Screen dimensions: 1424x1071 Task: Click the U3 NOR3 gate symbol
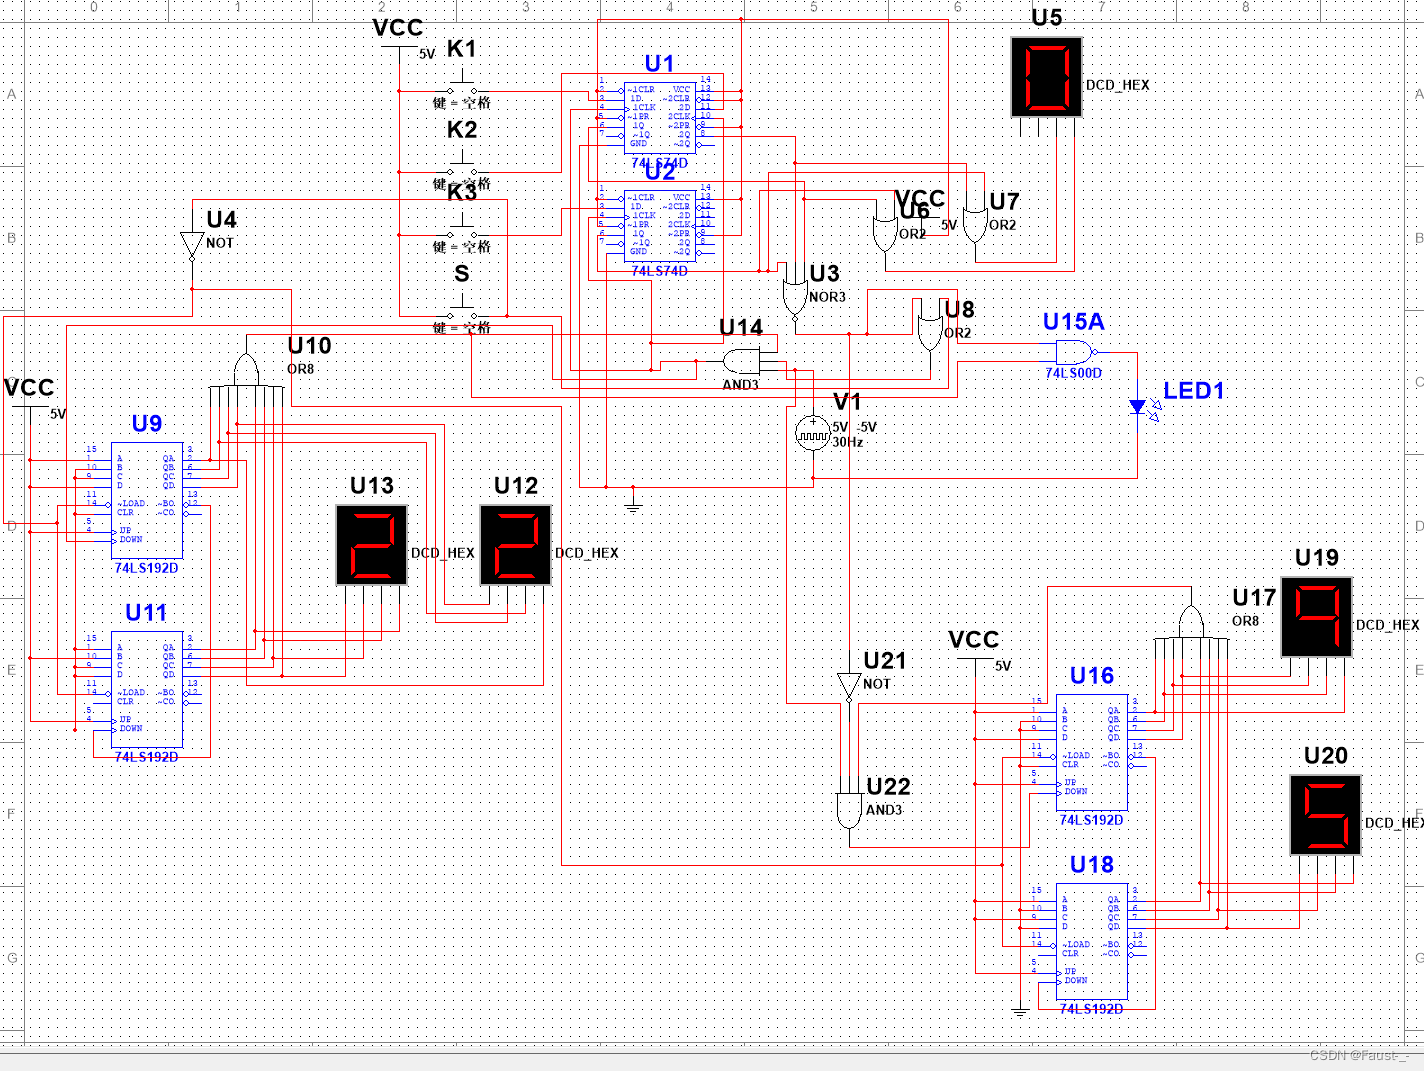tap(794, 297)
